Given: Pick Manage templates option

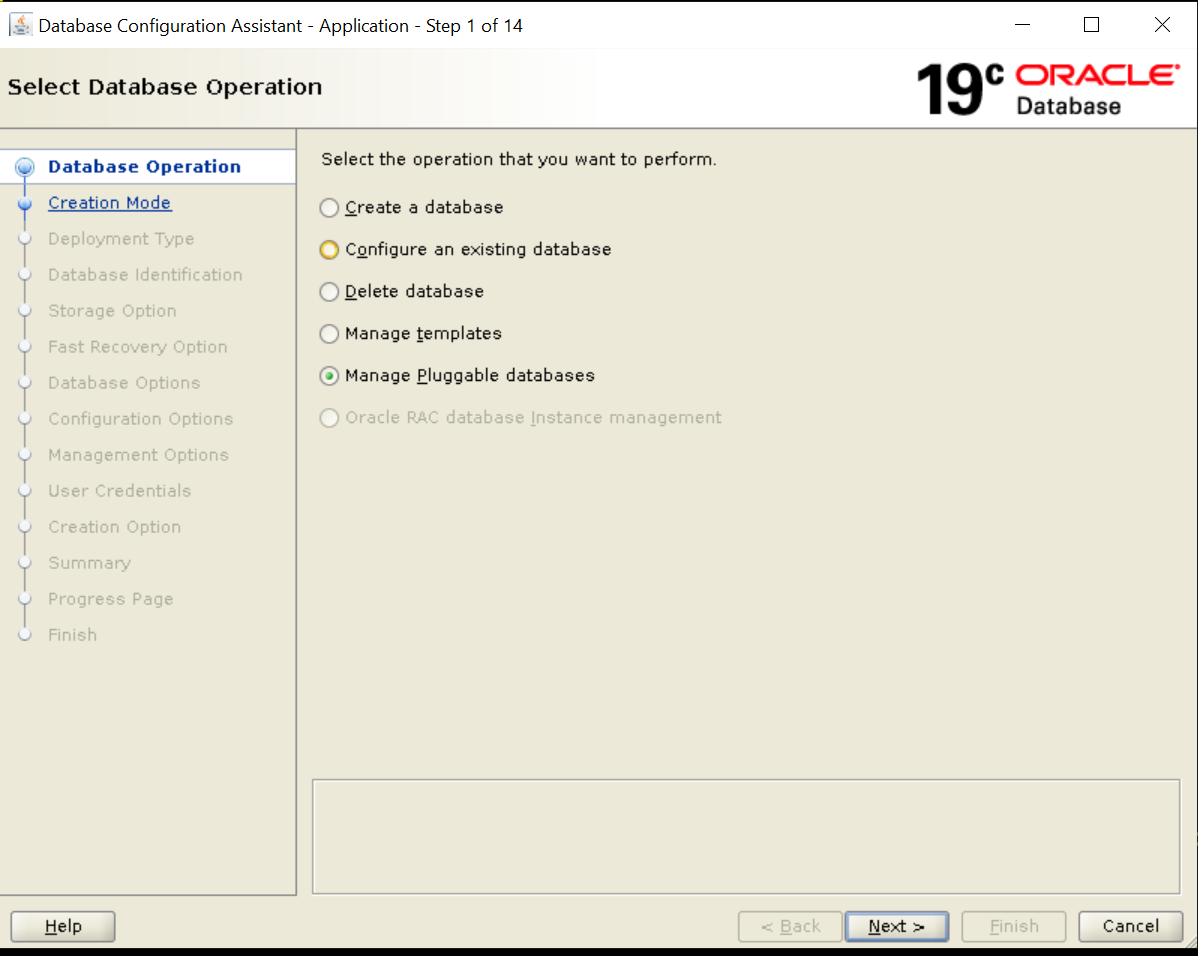Looking at the screenshot, I should tap(329, 334).
